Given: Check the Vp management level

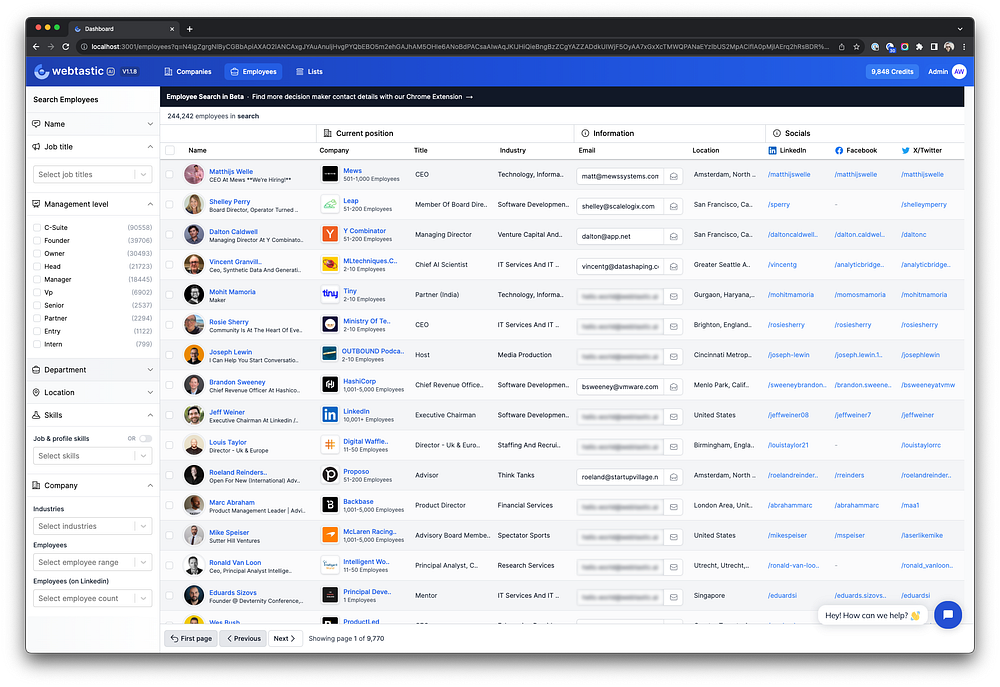Looking at the screenshot, I should pos(37,292).
